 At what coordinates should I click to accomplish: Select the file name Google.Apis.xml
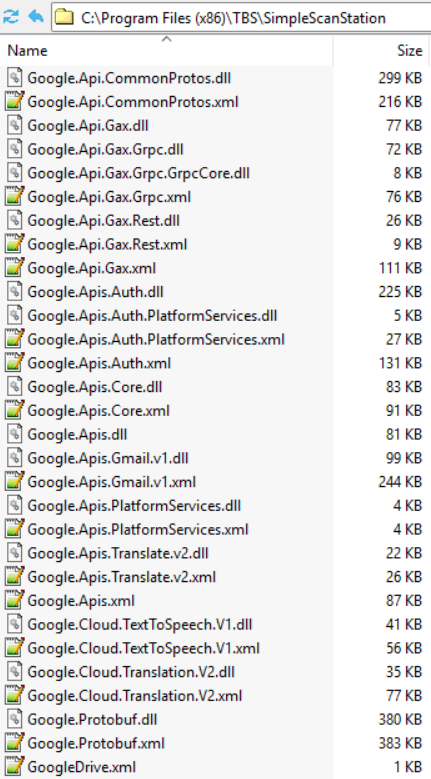(81, 601)
